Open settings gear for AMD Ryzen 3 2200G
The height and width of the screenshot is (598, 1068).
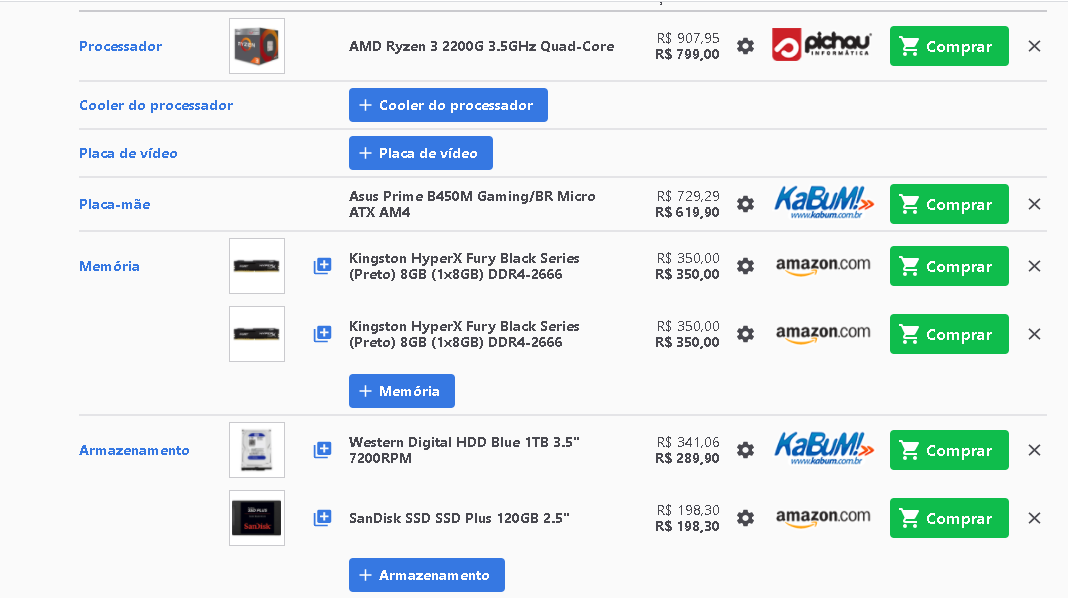[x=745, y=46]
